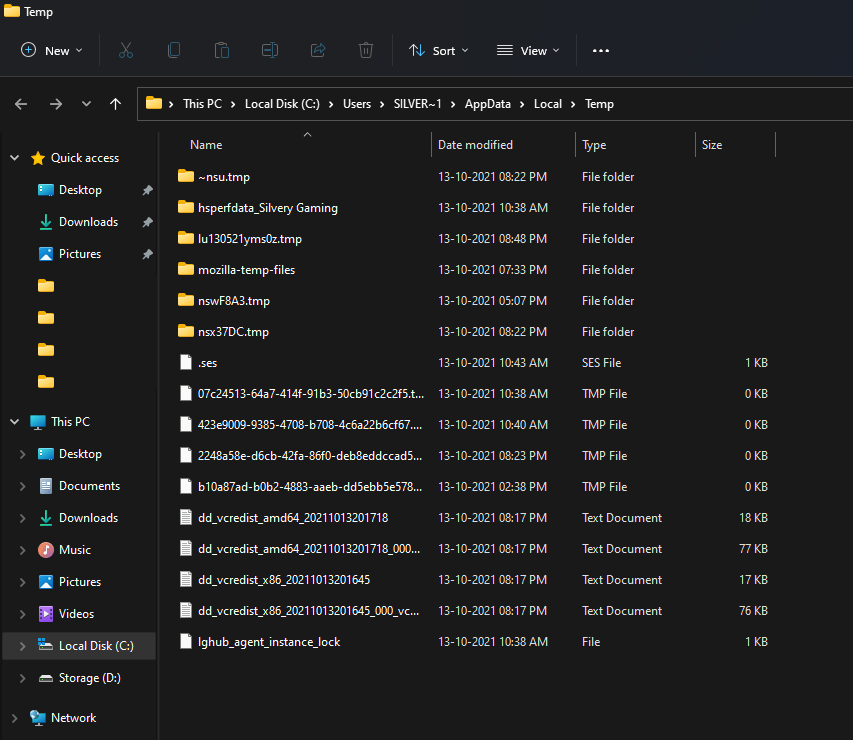Open the See more three-dots menu
The image size is (853, 740).
(601, 51)
